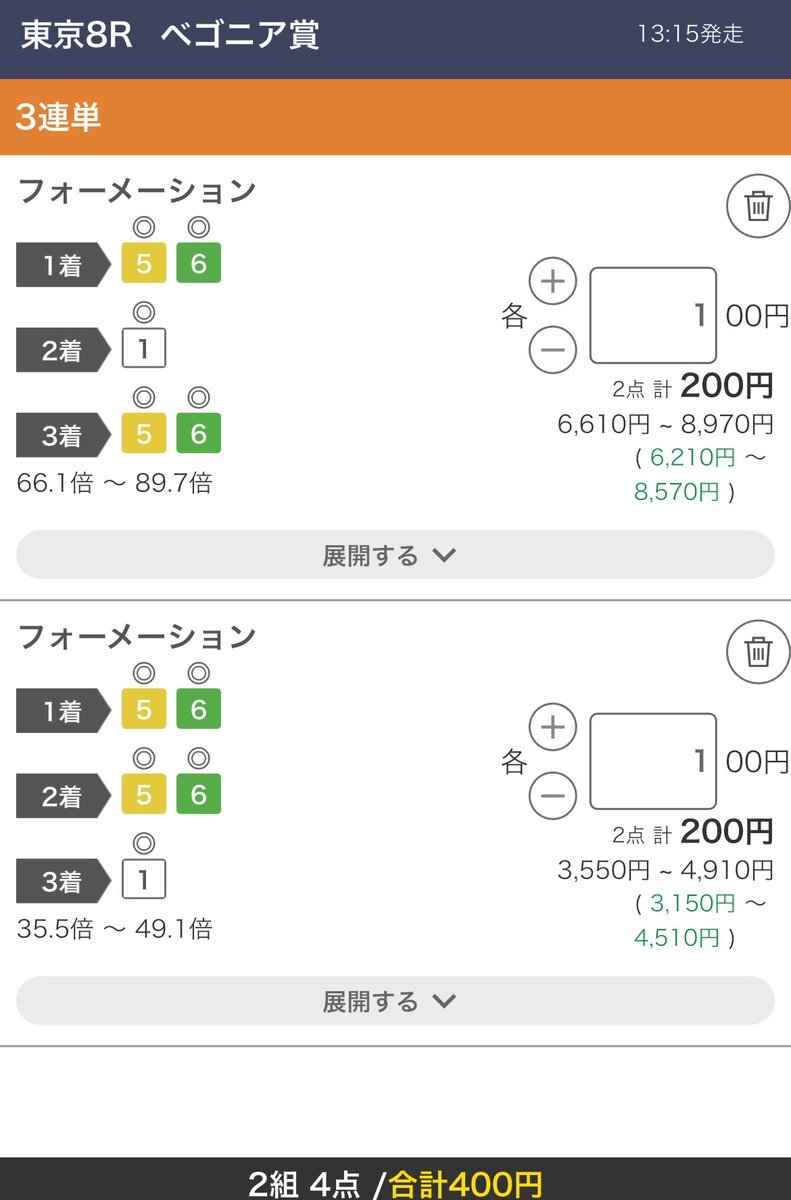The image size is (791, 1200).
Task: Tap horse 6 in second bet's 2着 row
Action: click(198, 795)
